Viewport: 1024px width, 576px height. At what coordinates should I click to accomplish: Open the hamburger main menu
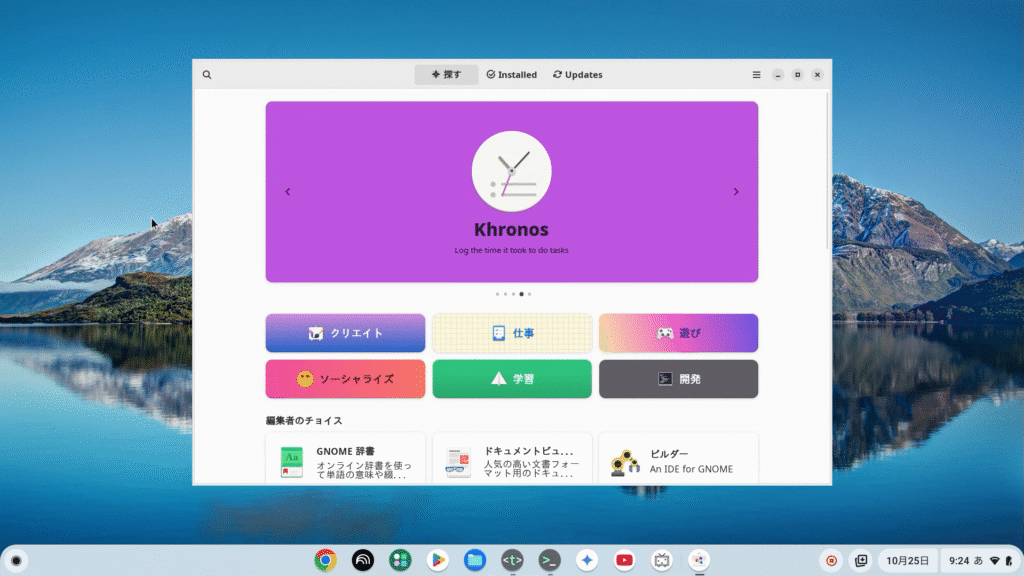click(756, 75)
